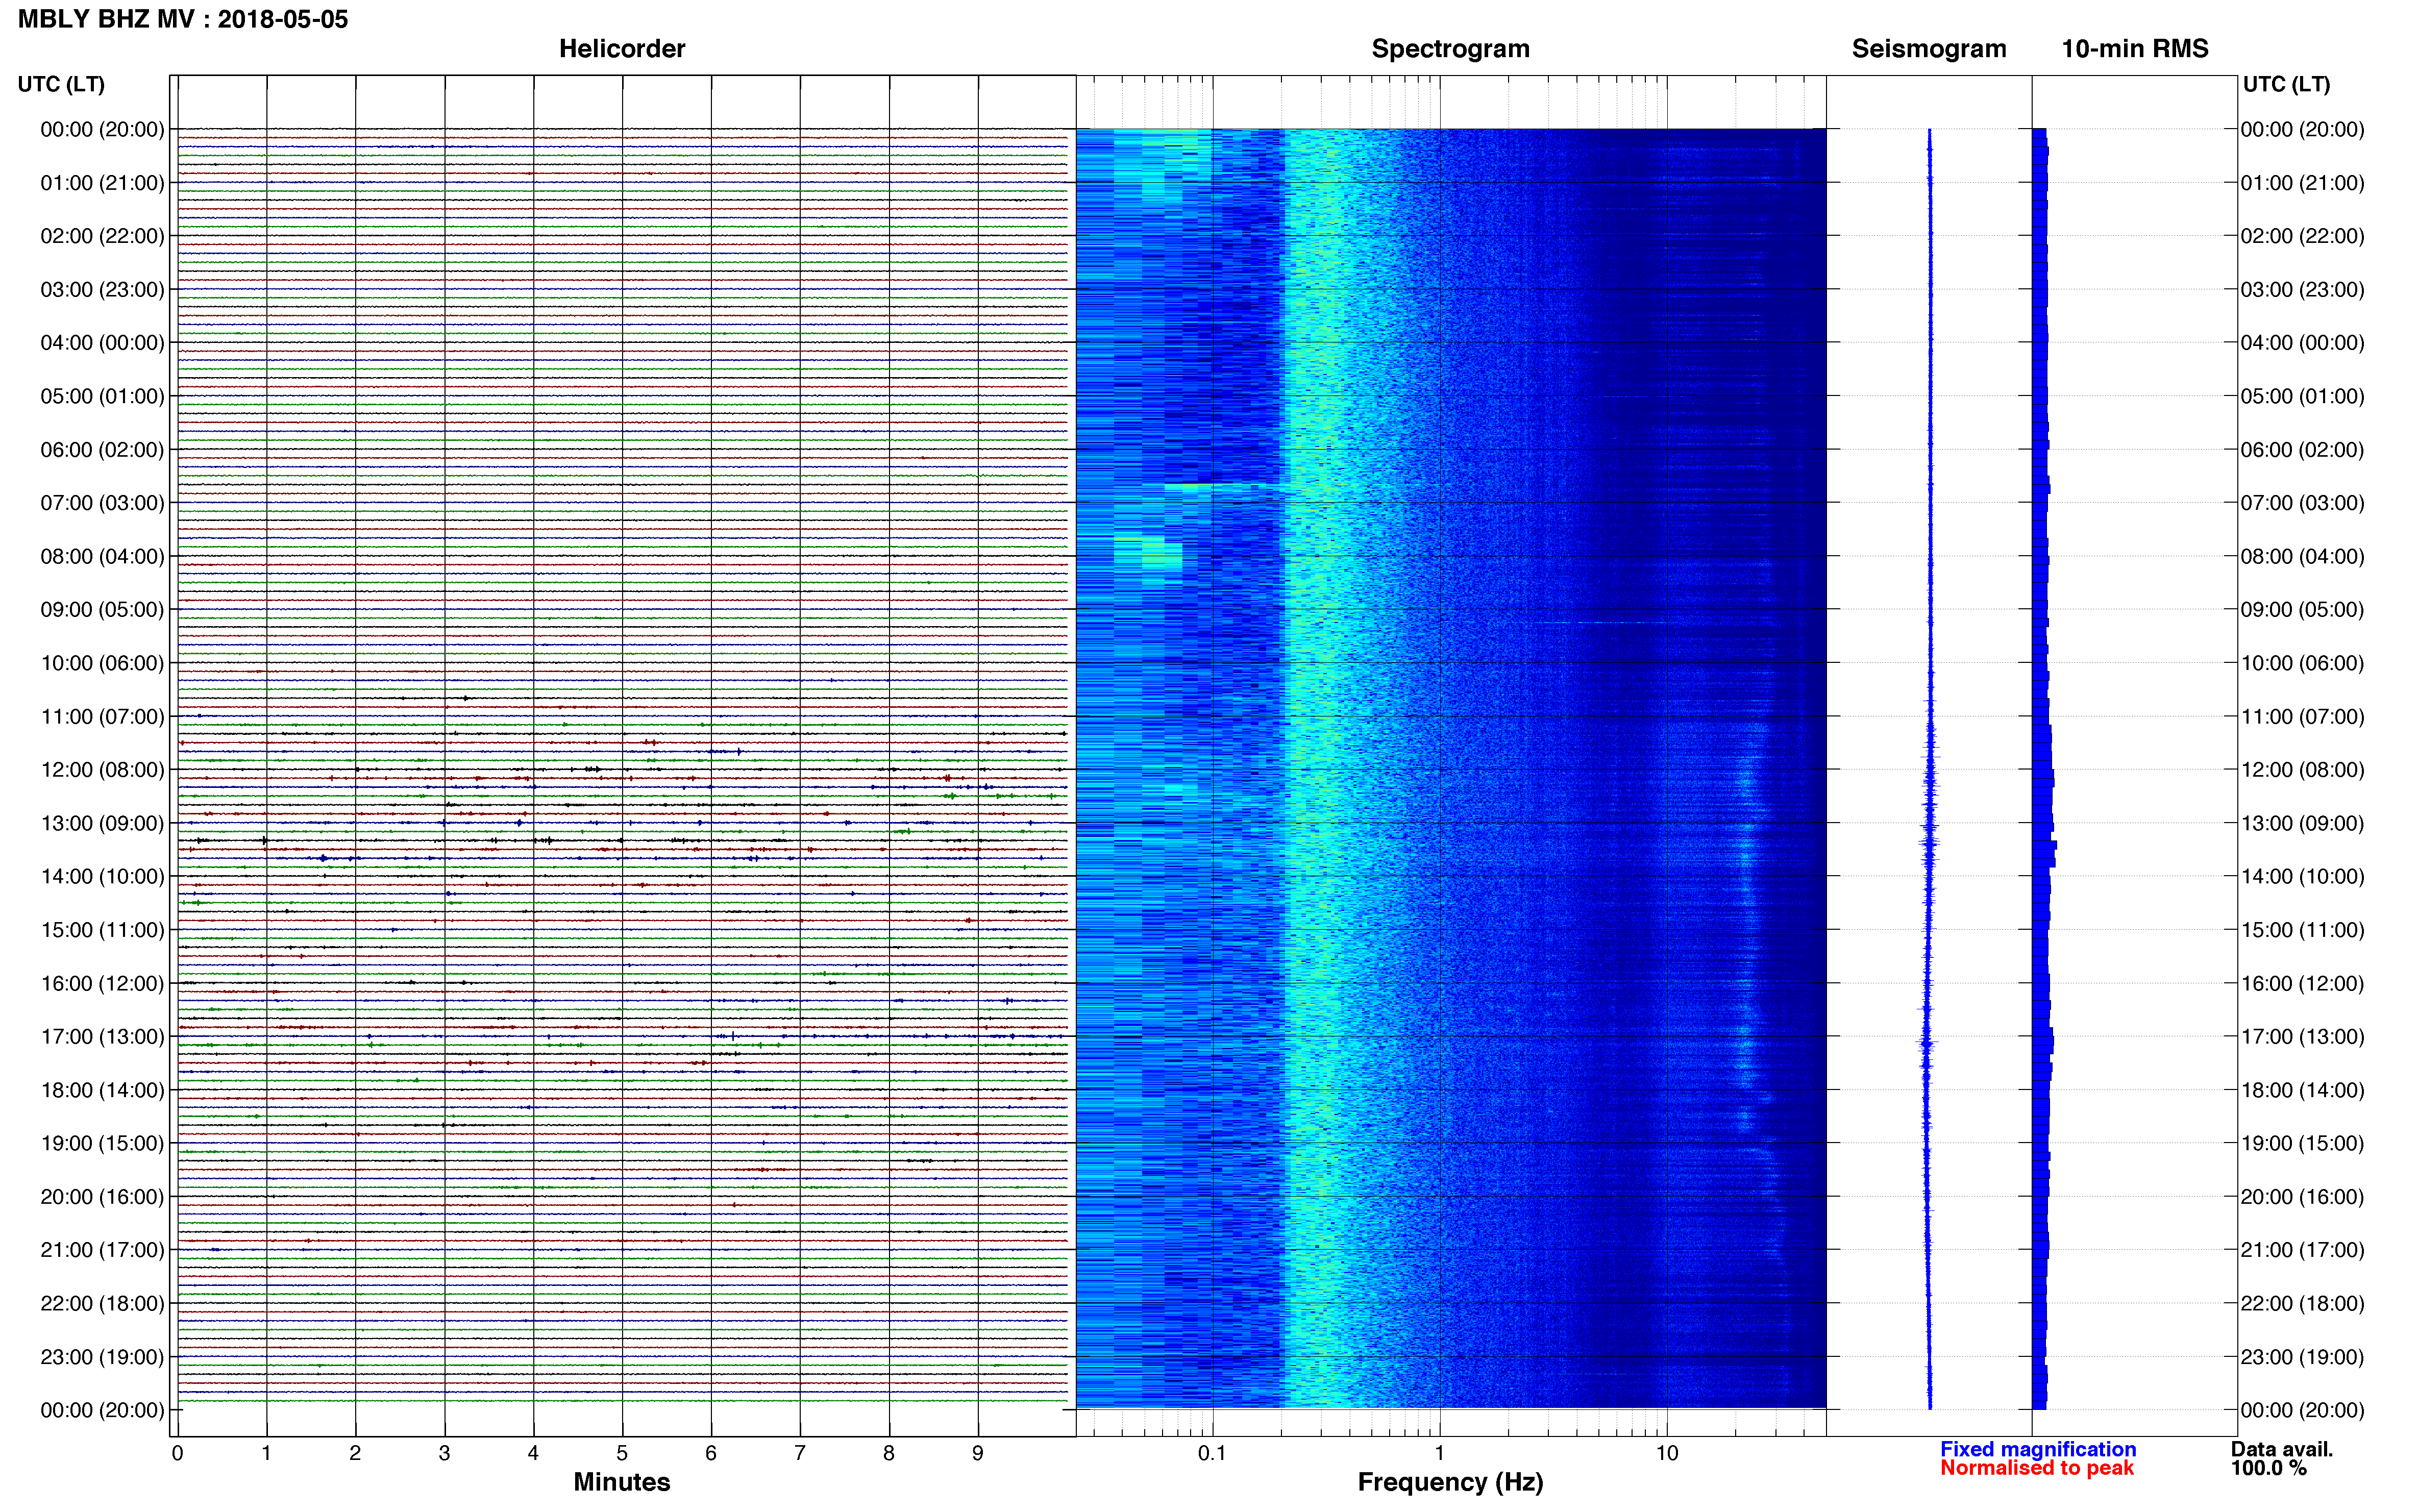
Task: Click the Normalised to peak legend text
Action: [x=2036, y=1468]
